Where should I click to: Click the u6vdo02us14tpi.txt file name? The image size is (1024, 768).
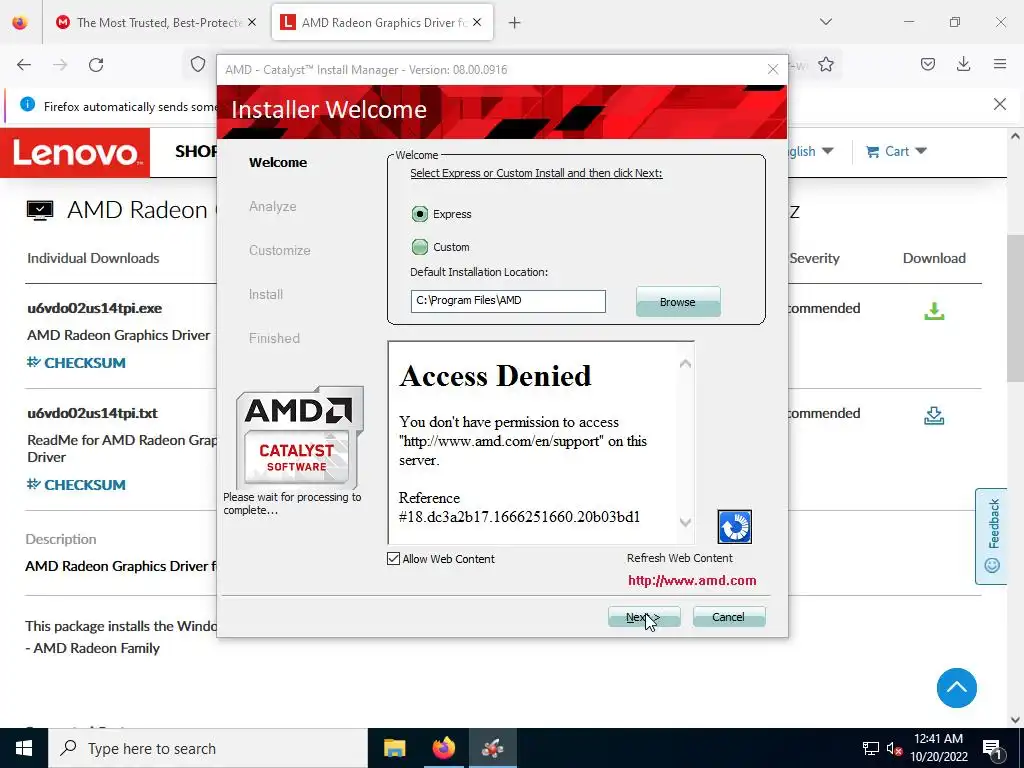pyautogui.click(x=92, y=413)
